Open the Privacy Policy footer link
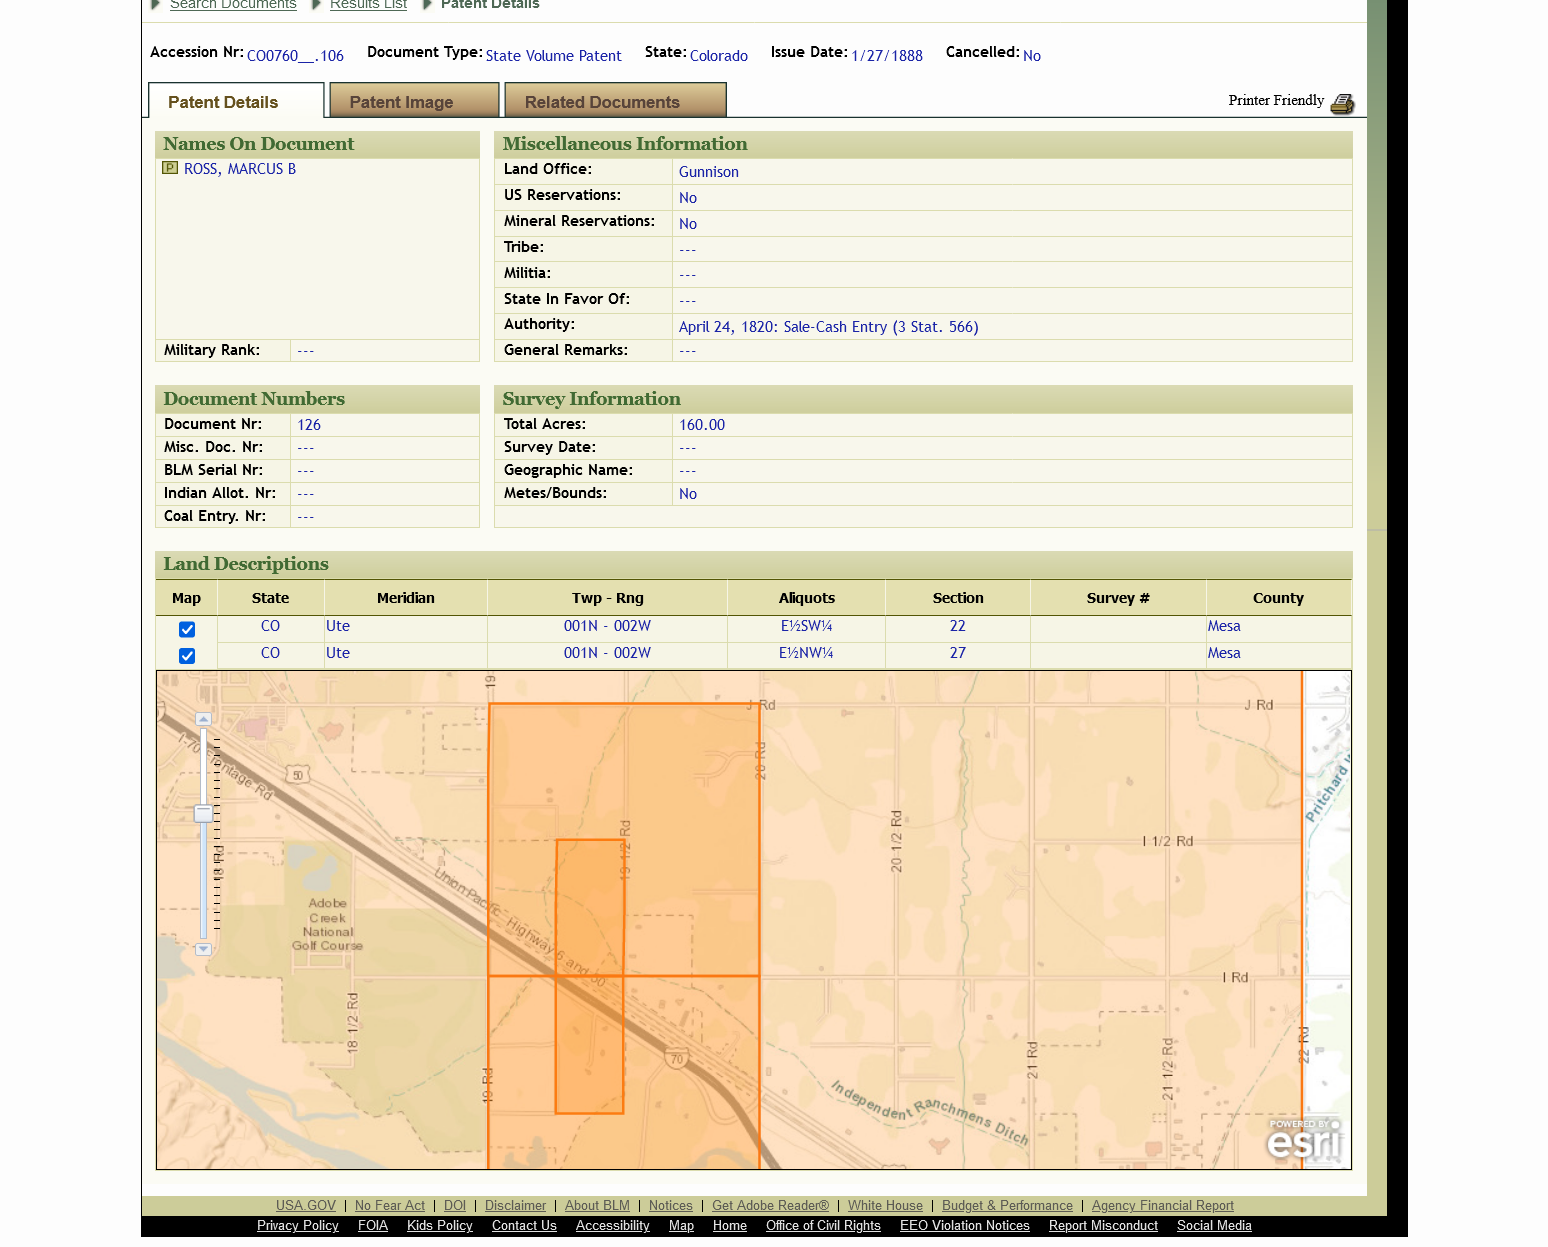This screenshot has height=1247, width=1548. point(298,1225)
